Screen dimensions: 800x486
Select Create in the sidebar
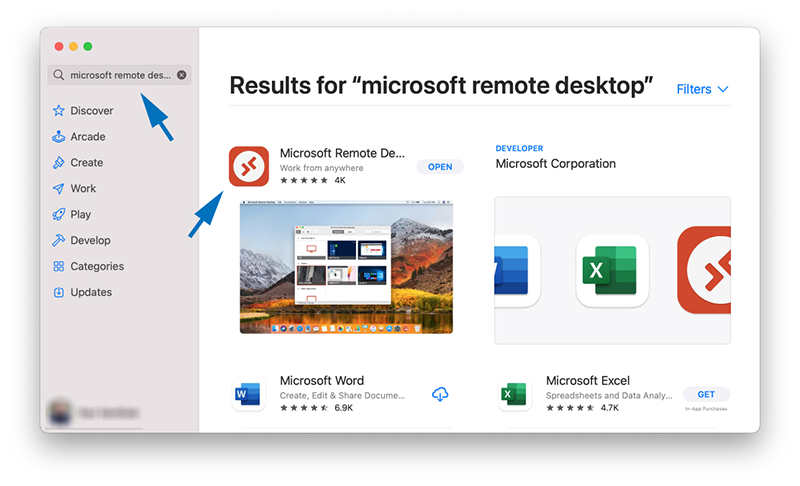[86, 163]
